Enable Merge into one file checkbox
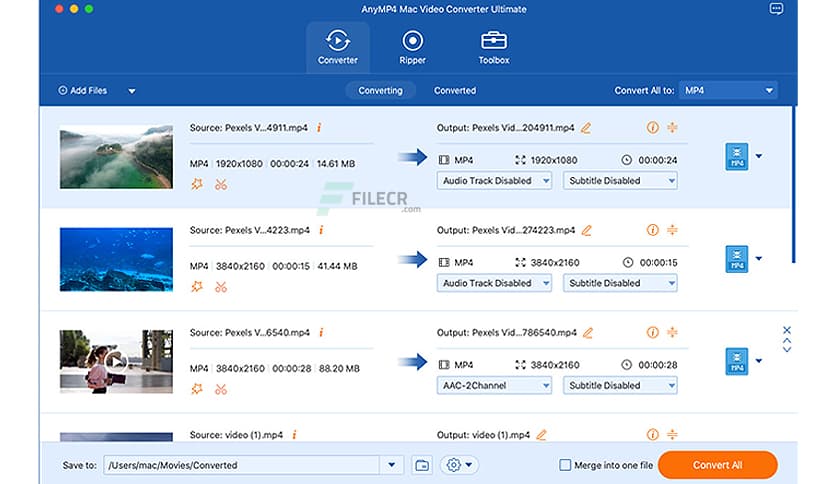The image size is (836, 484). pos(565,465)
